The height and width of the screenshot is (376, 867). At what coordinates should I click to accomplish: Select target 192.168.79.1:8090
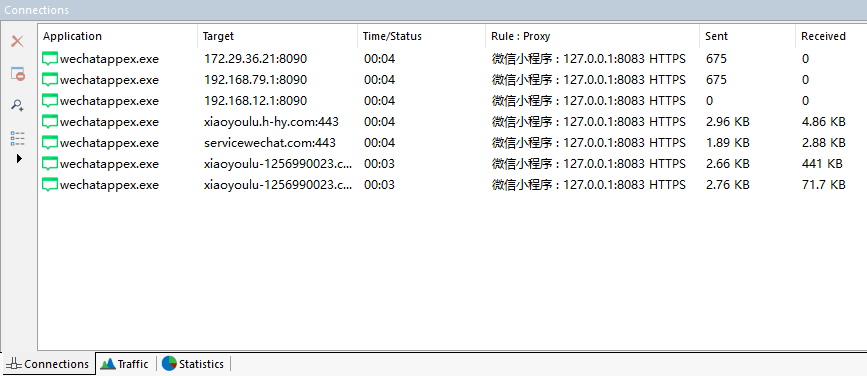(x=255, y=80)
